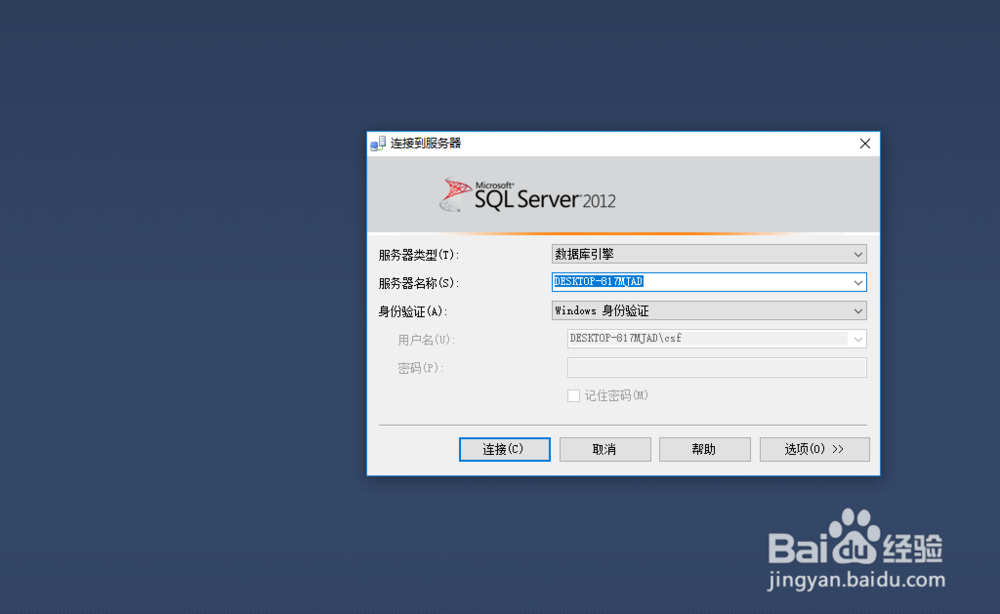This screenshot has width=1000, height=614.
Task: Click the password (密码) input field
Action: click(717, 367)
